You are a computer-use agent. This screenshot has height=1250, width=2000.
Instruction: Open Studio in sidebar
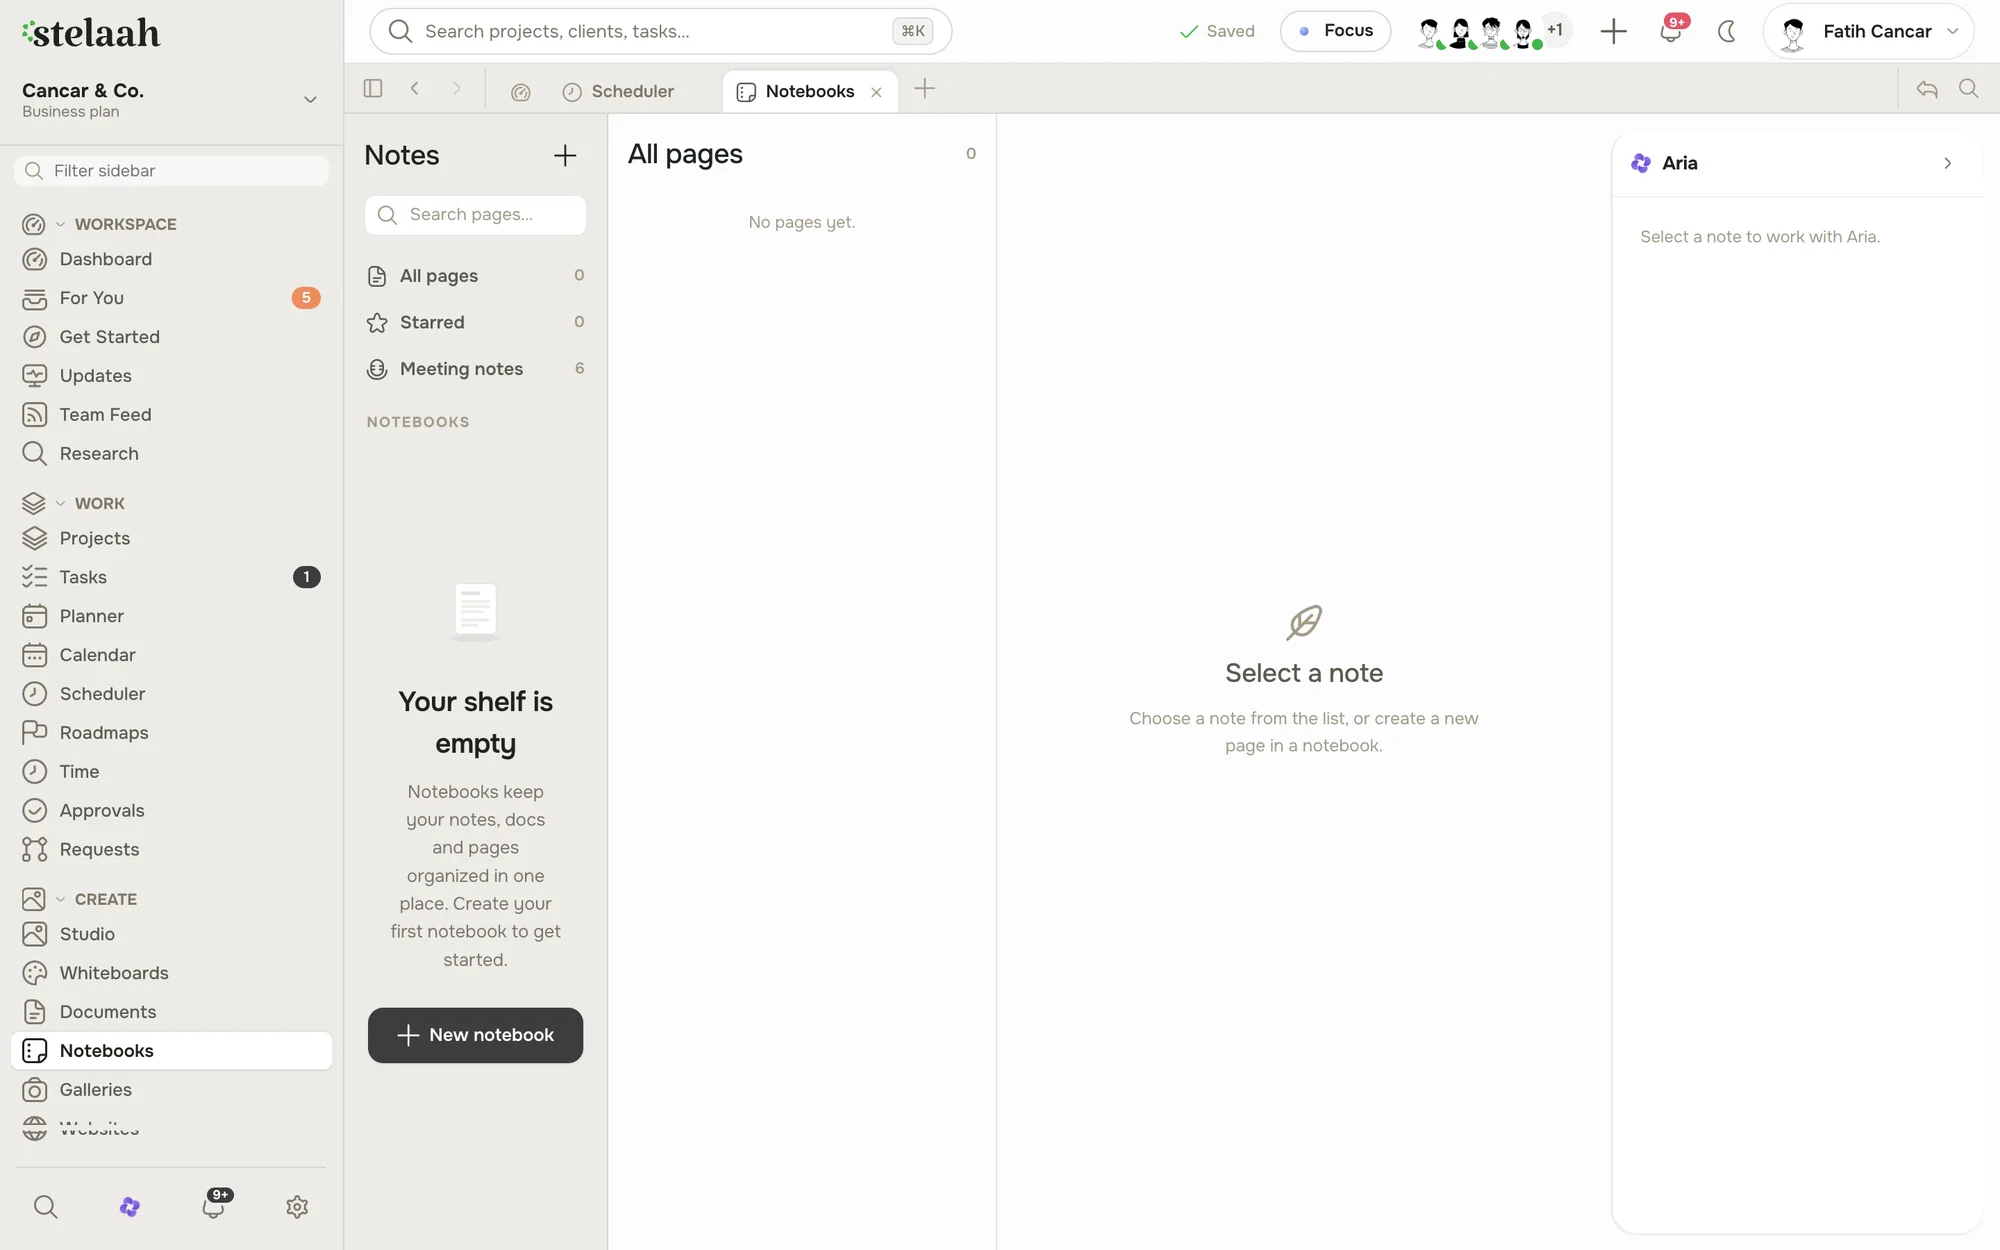pyautogui.click(x=171, y=934)
